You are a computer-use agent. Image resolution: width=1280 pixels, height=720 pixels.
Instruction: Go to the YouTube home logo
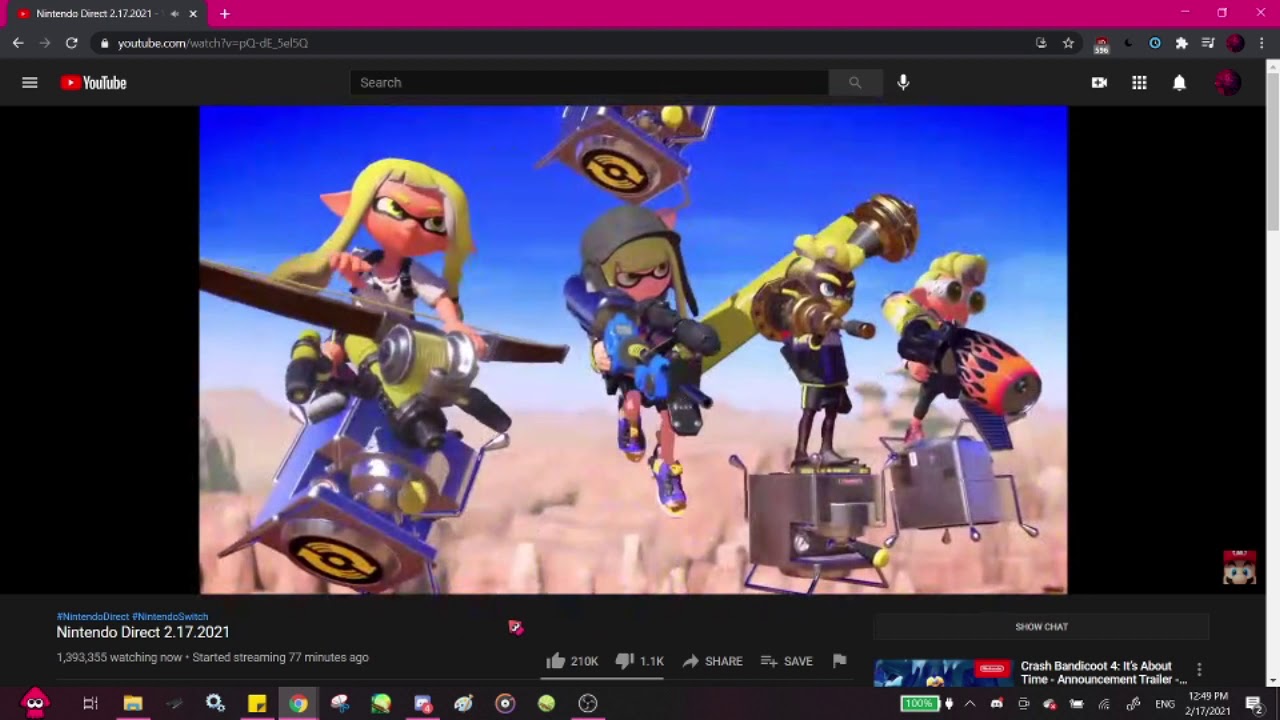[93, 83]
